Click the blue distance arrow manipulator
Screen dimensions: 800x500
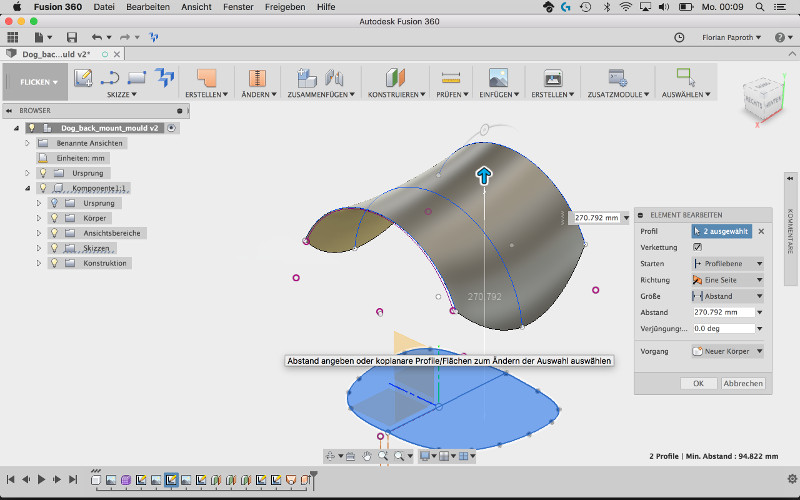click(x=485, y=177)
